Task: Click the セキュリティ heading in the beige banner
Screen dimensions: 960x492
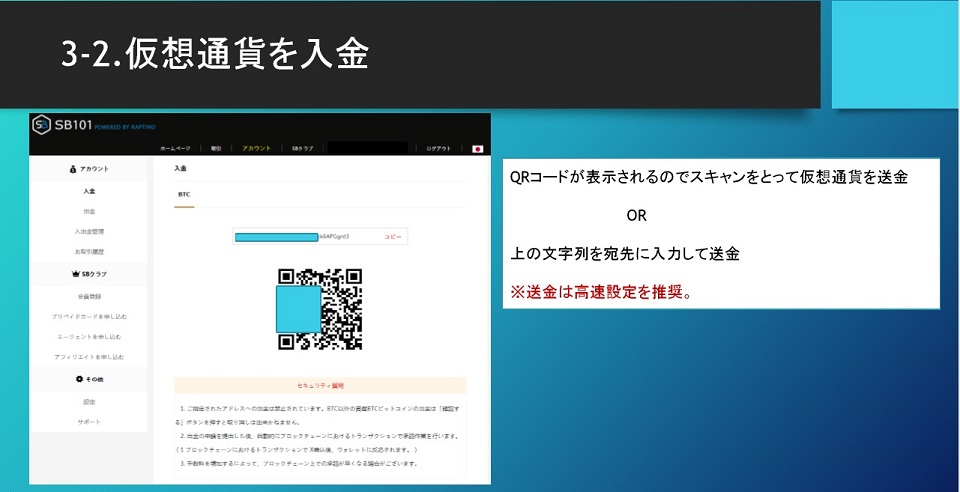Action: pos(320,386)
